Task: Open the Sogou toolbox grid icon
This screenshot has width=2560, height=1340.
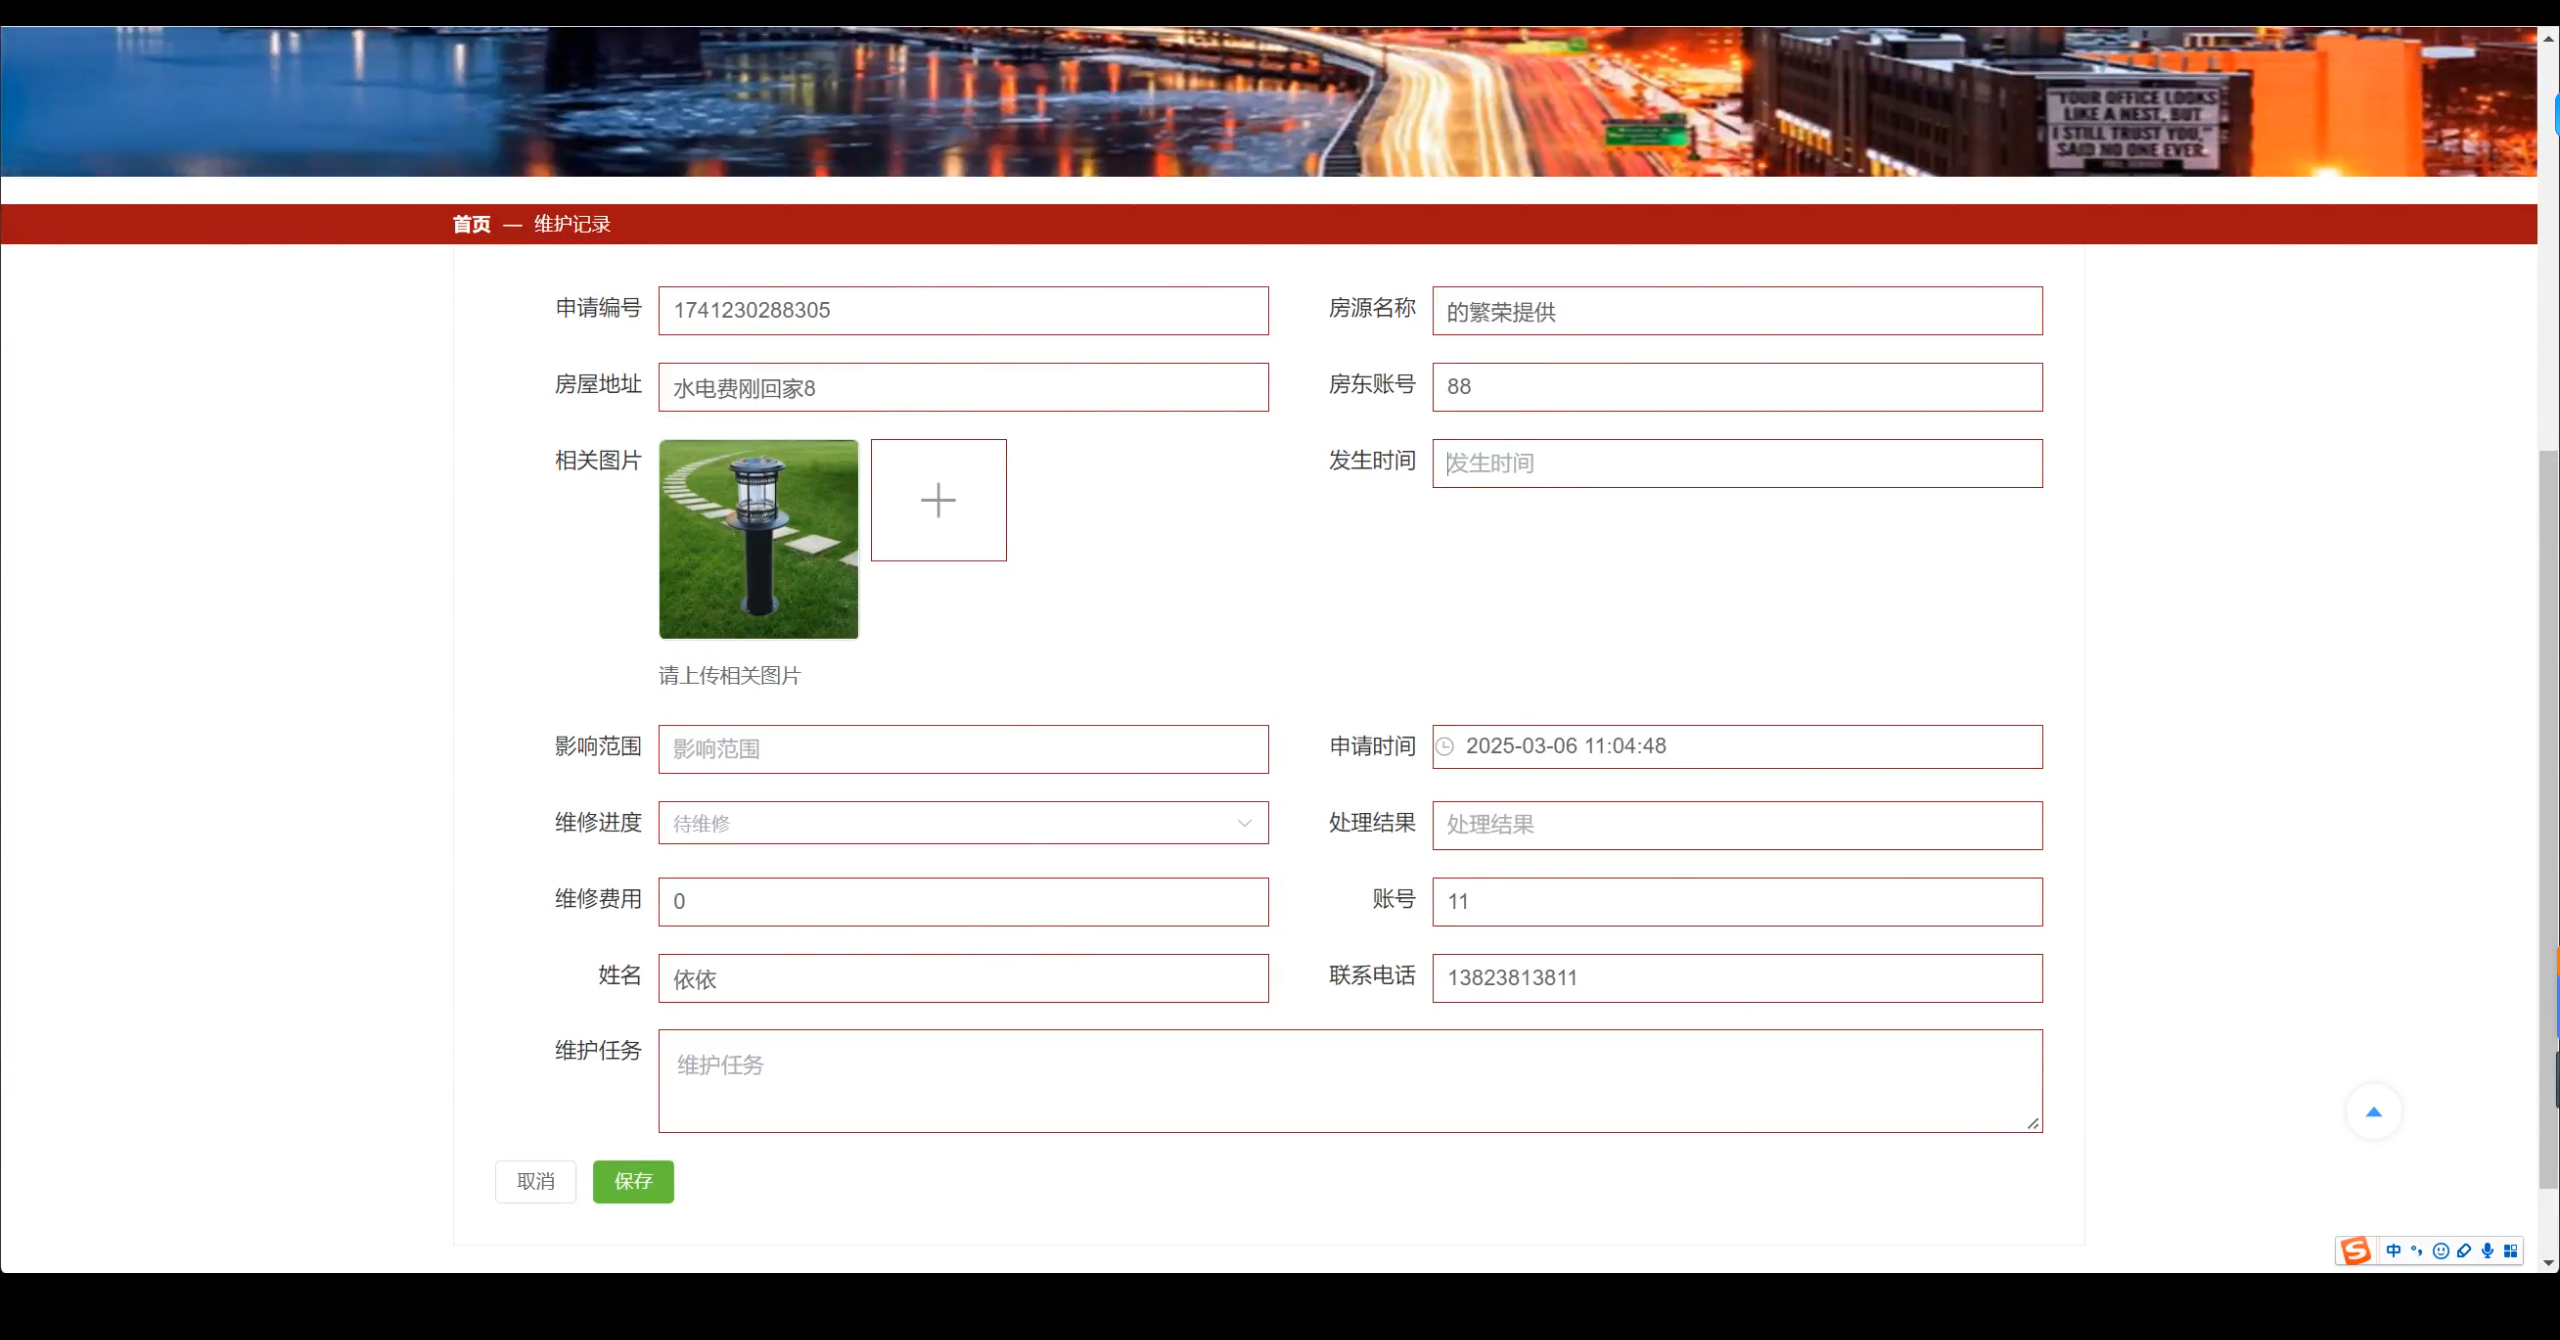Action: [x=2512, y=1252]
